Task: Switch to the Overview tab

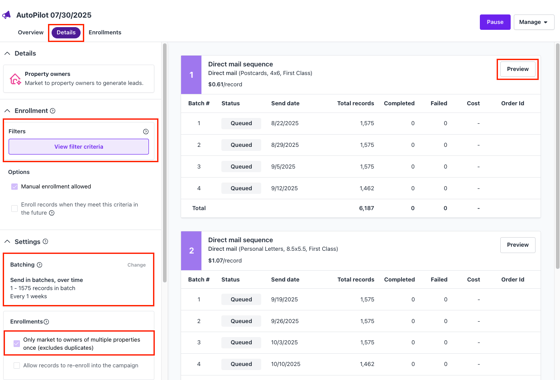Action: (x=31, y=32)
